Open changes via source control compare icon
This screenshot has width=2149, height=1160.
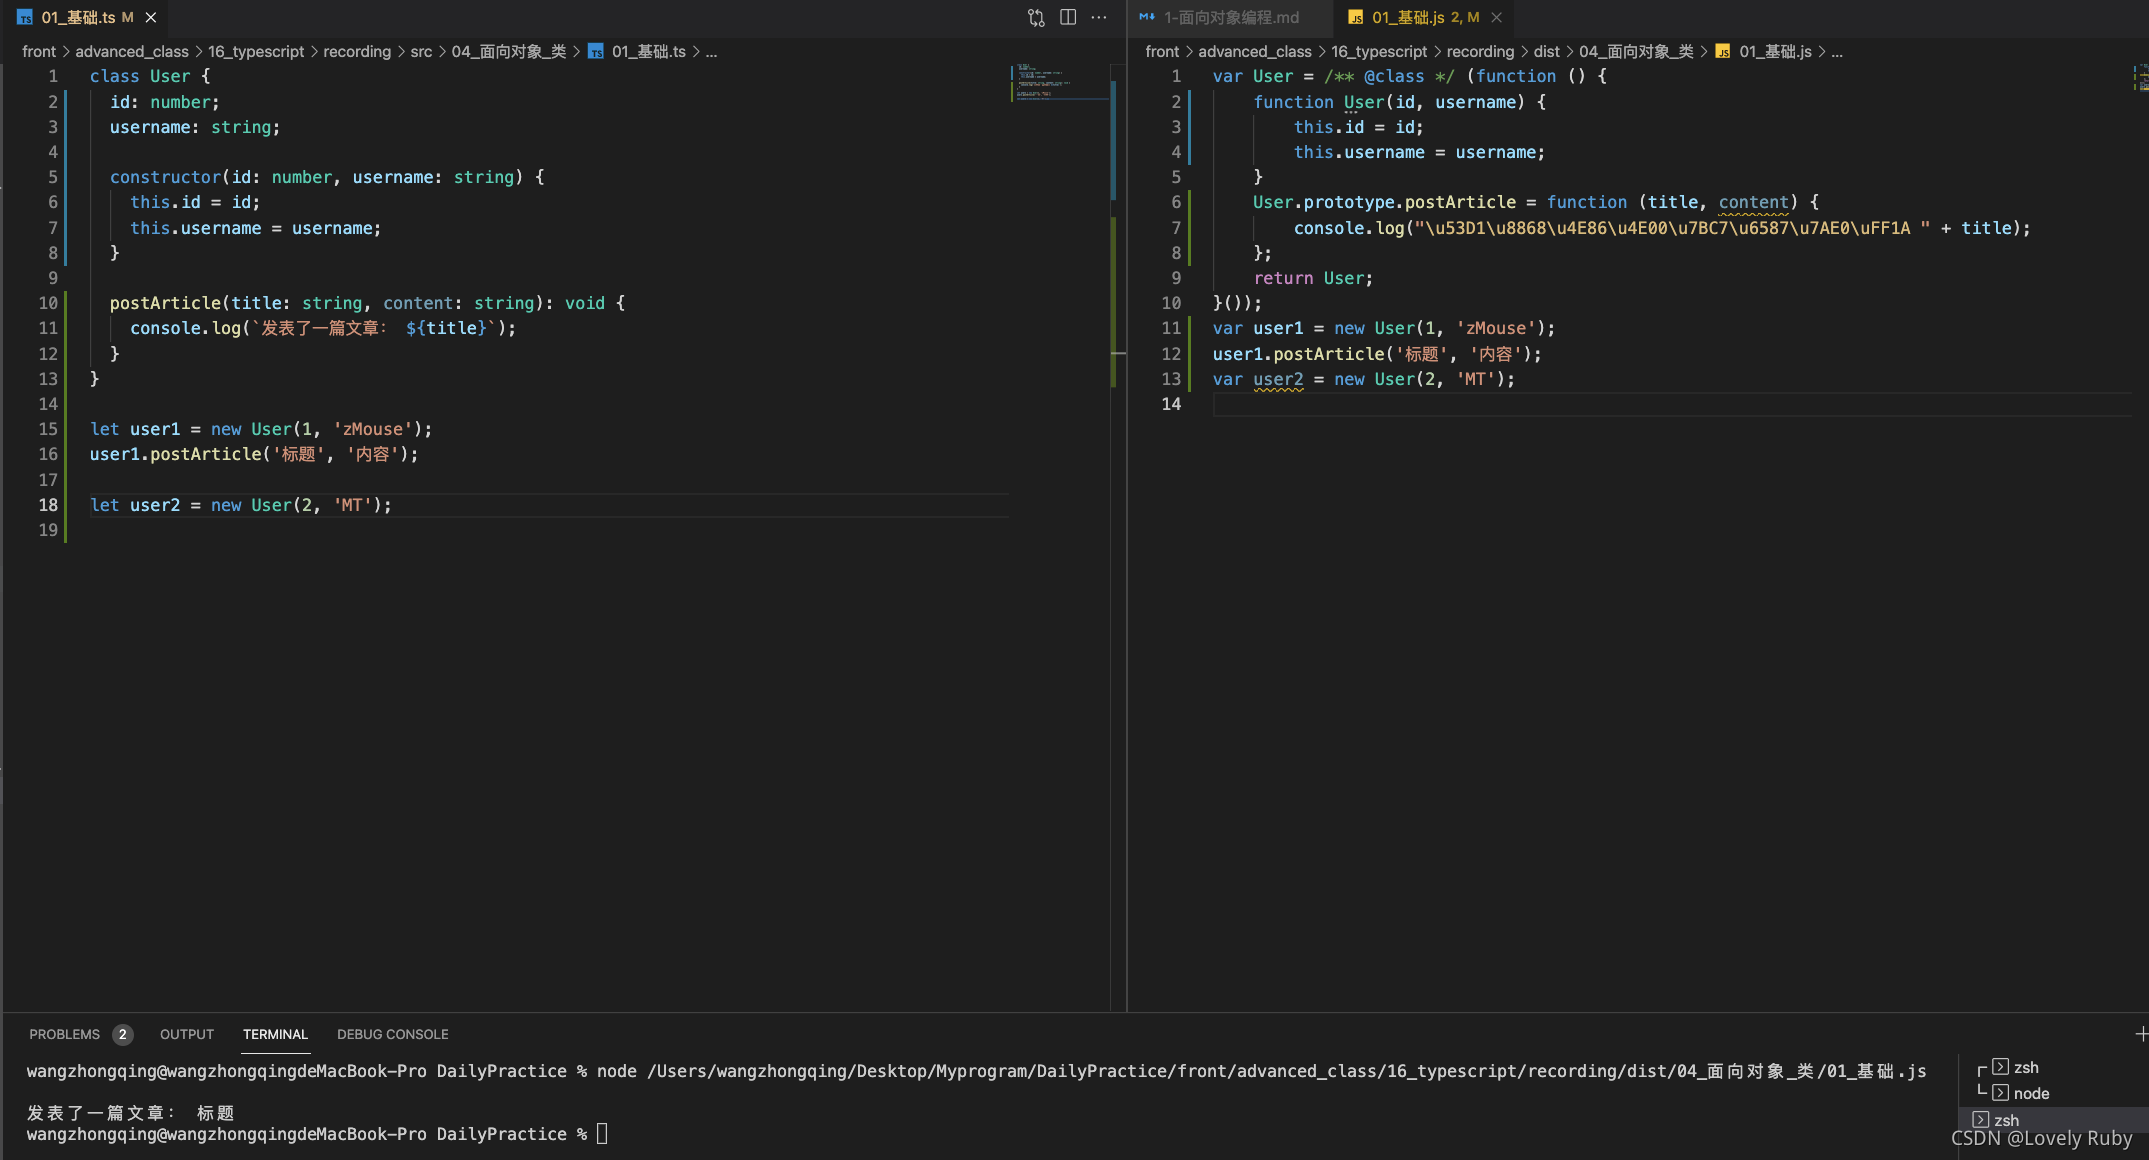coord(1036,17)
